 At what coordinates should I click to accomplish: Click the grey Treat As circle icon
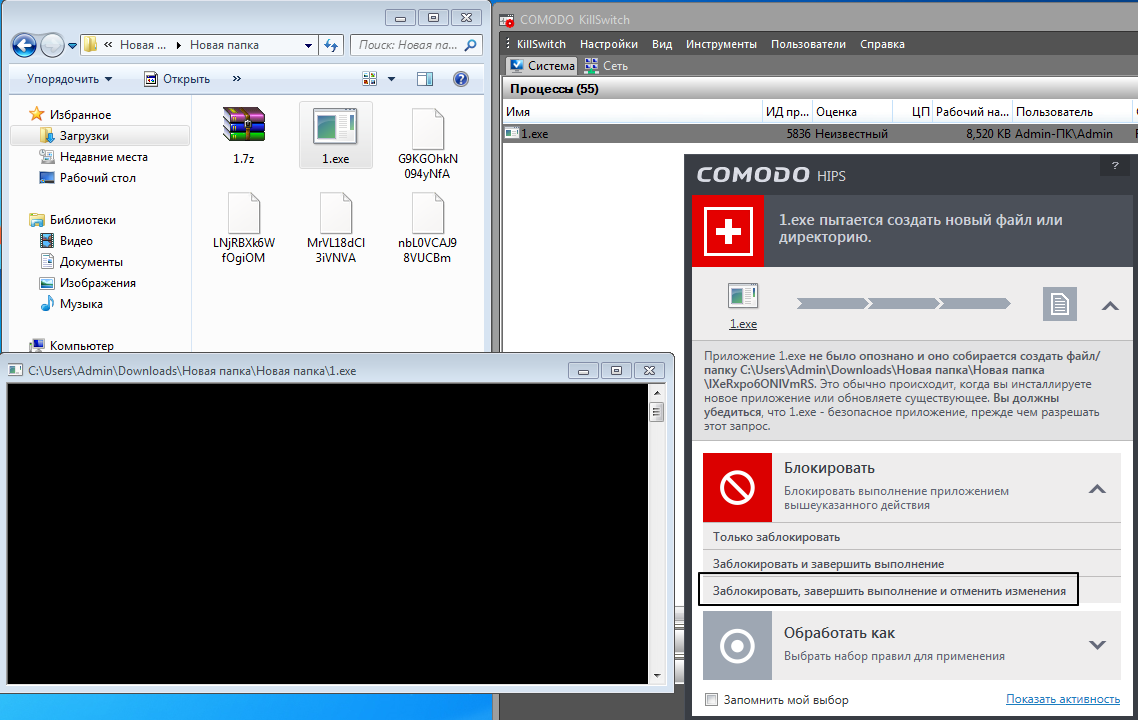point(737,645)
